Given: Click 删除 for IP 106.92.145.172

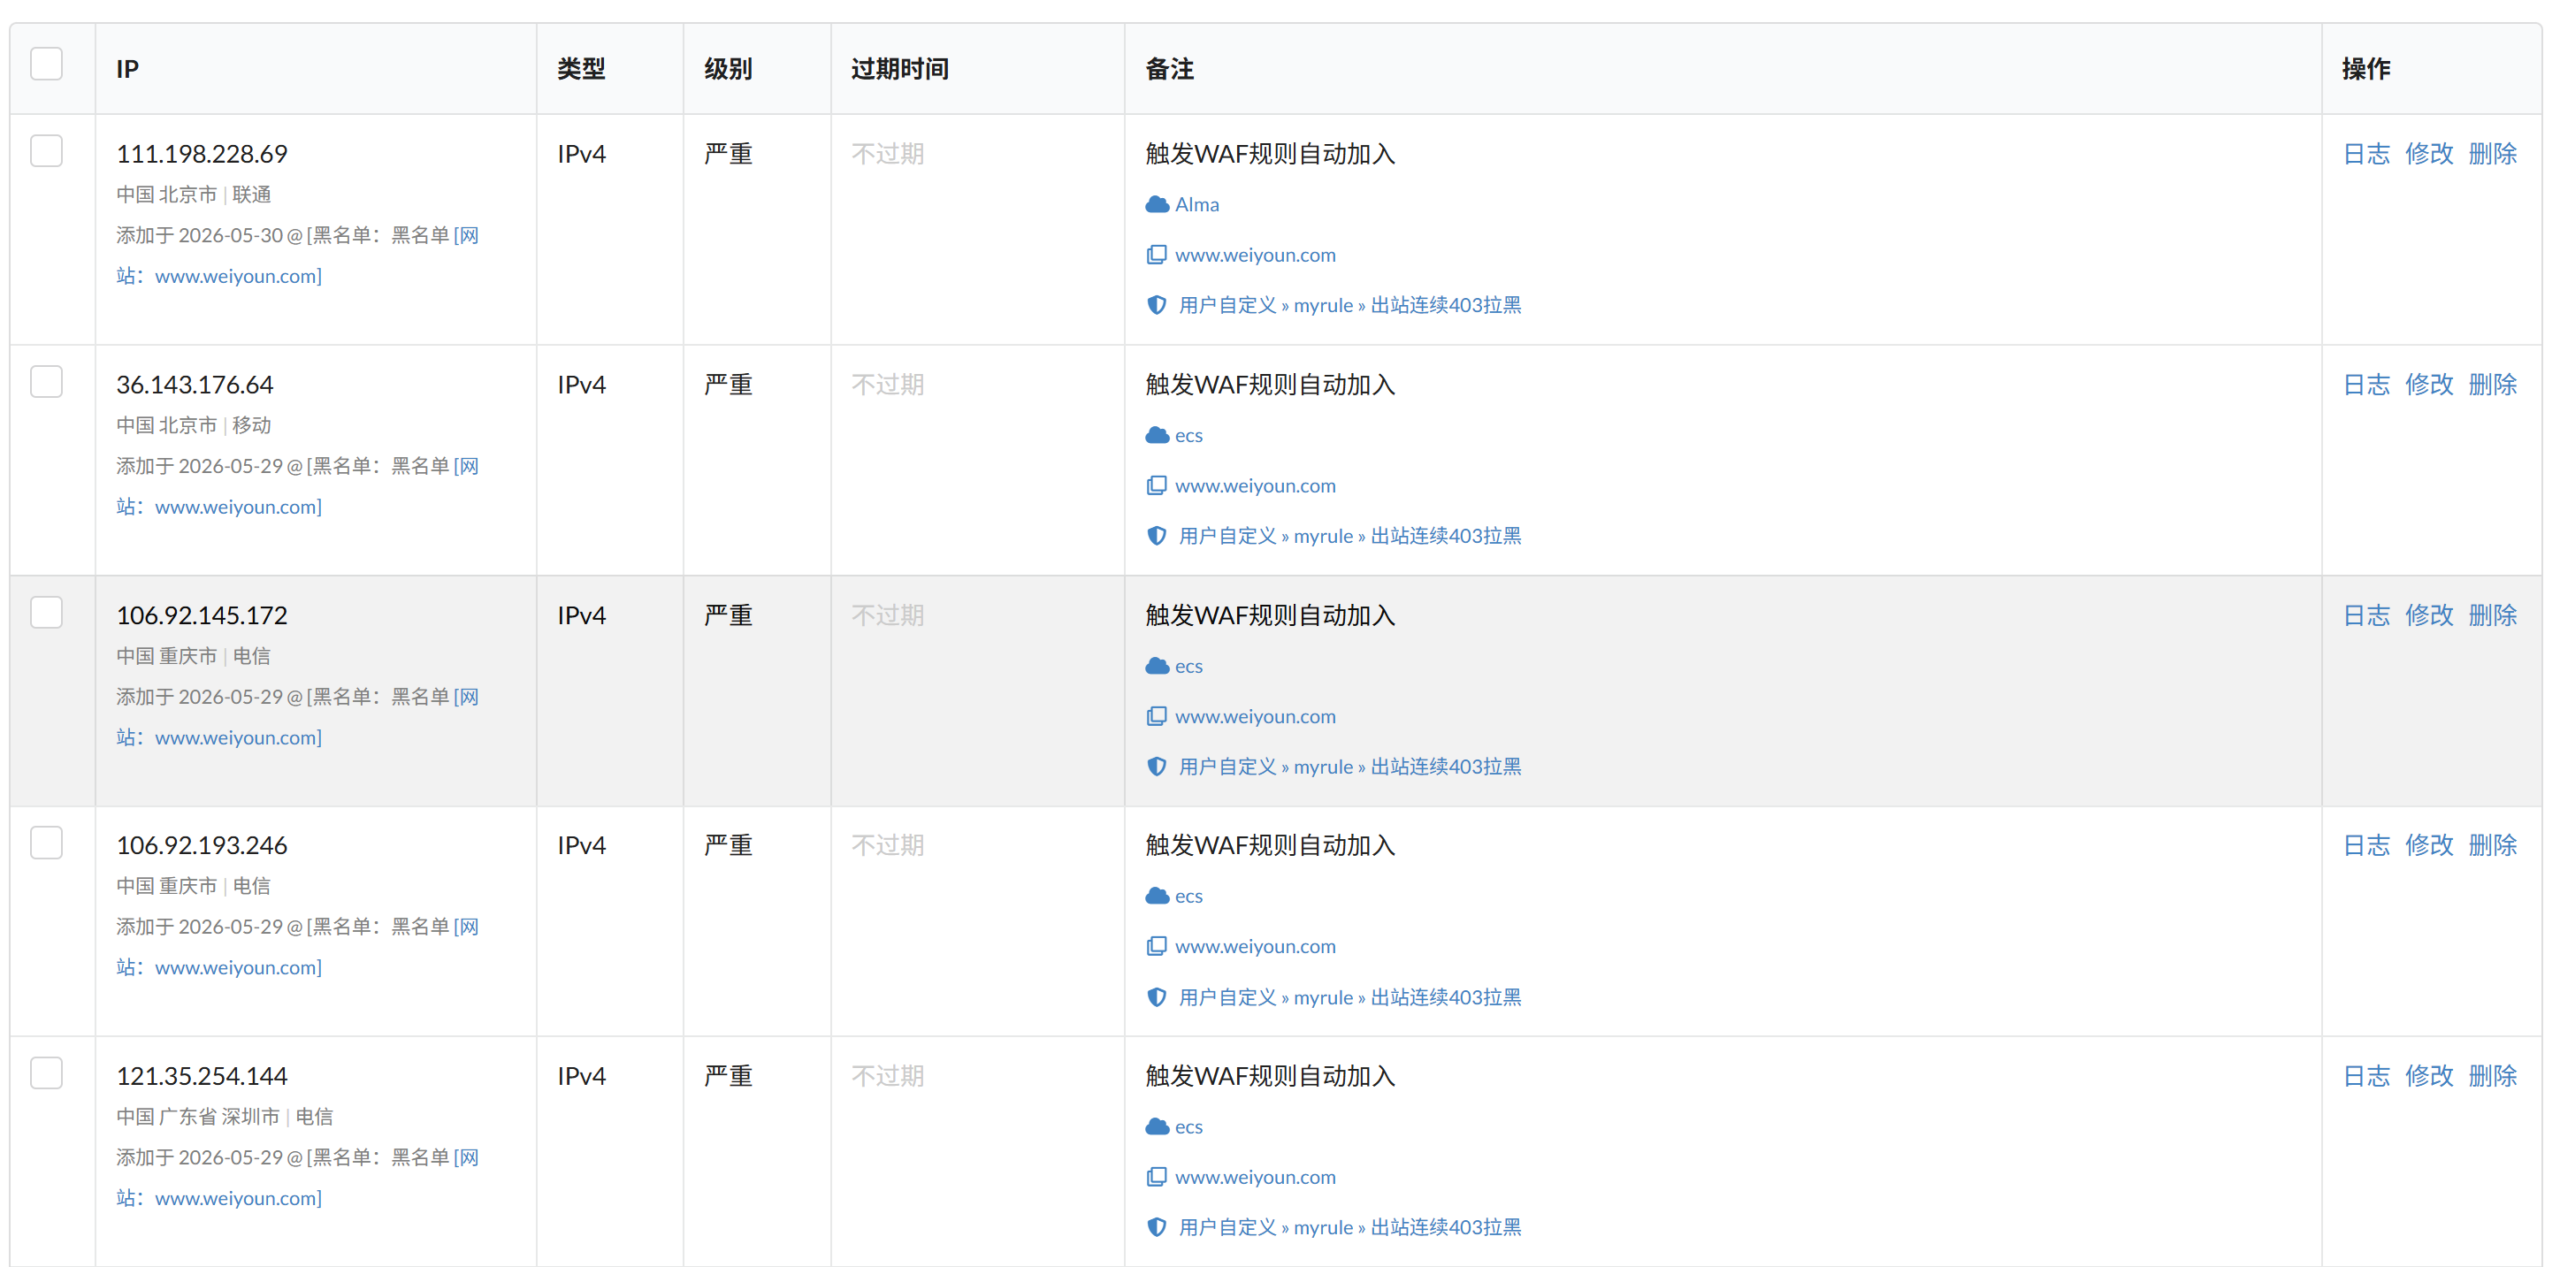Looking at the screenshot, I should (x=2492, y=615).
